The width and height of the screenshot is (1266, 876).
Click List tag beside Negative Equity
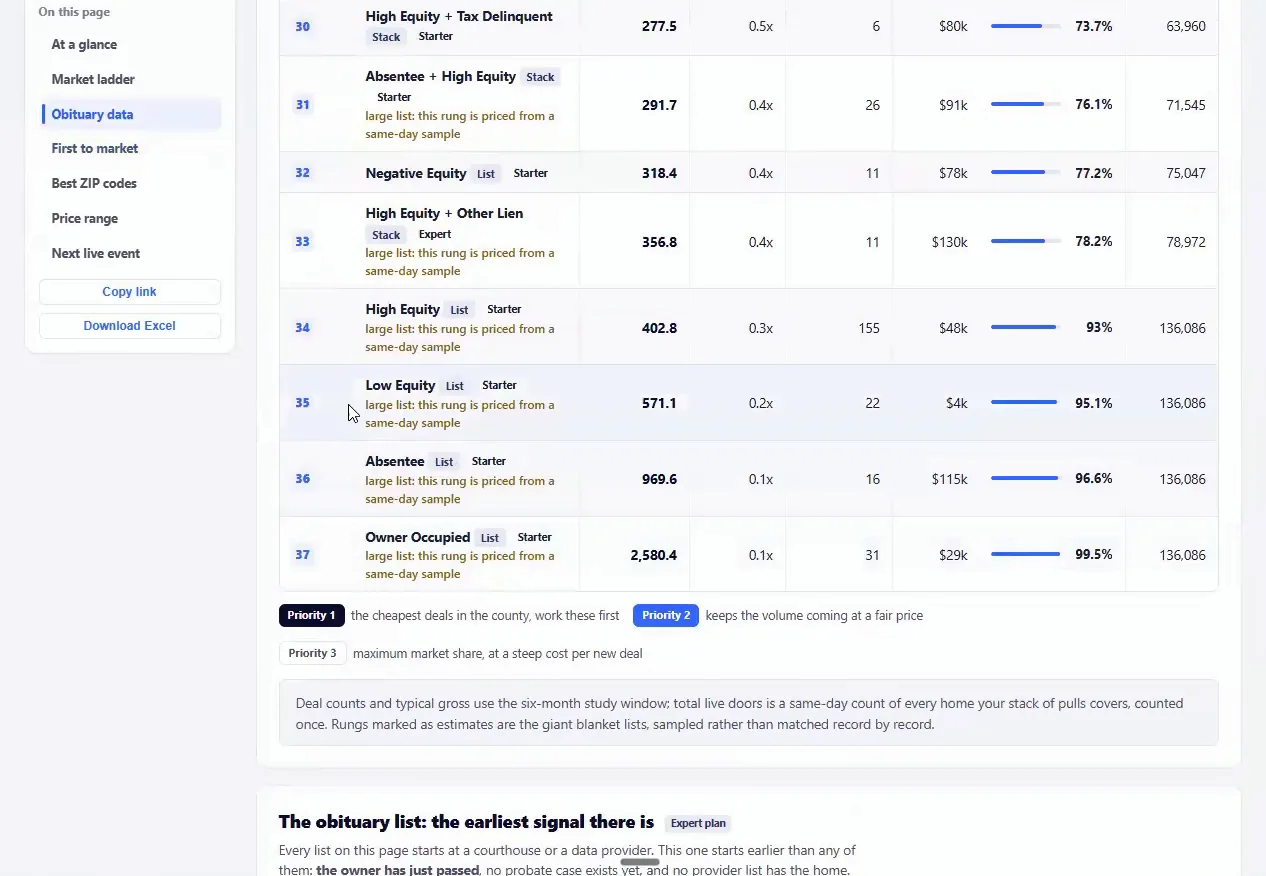pyautogui.click(x=486, y=174)
